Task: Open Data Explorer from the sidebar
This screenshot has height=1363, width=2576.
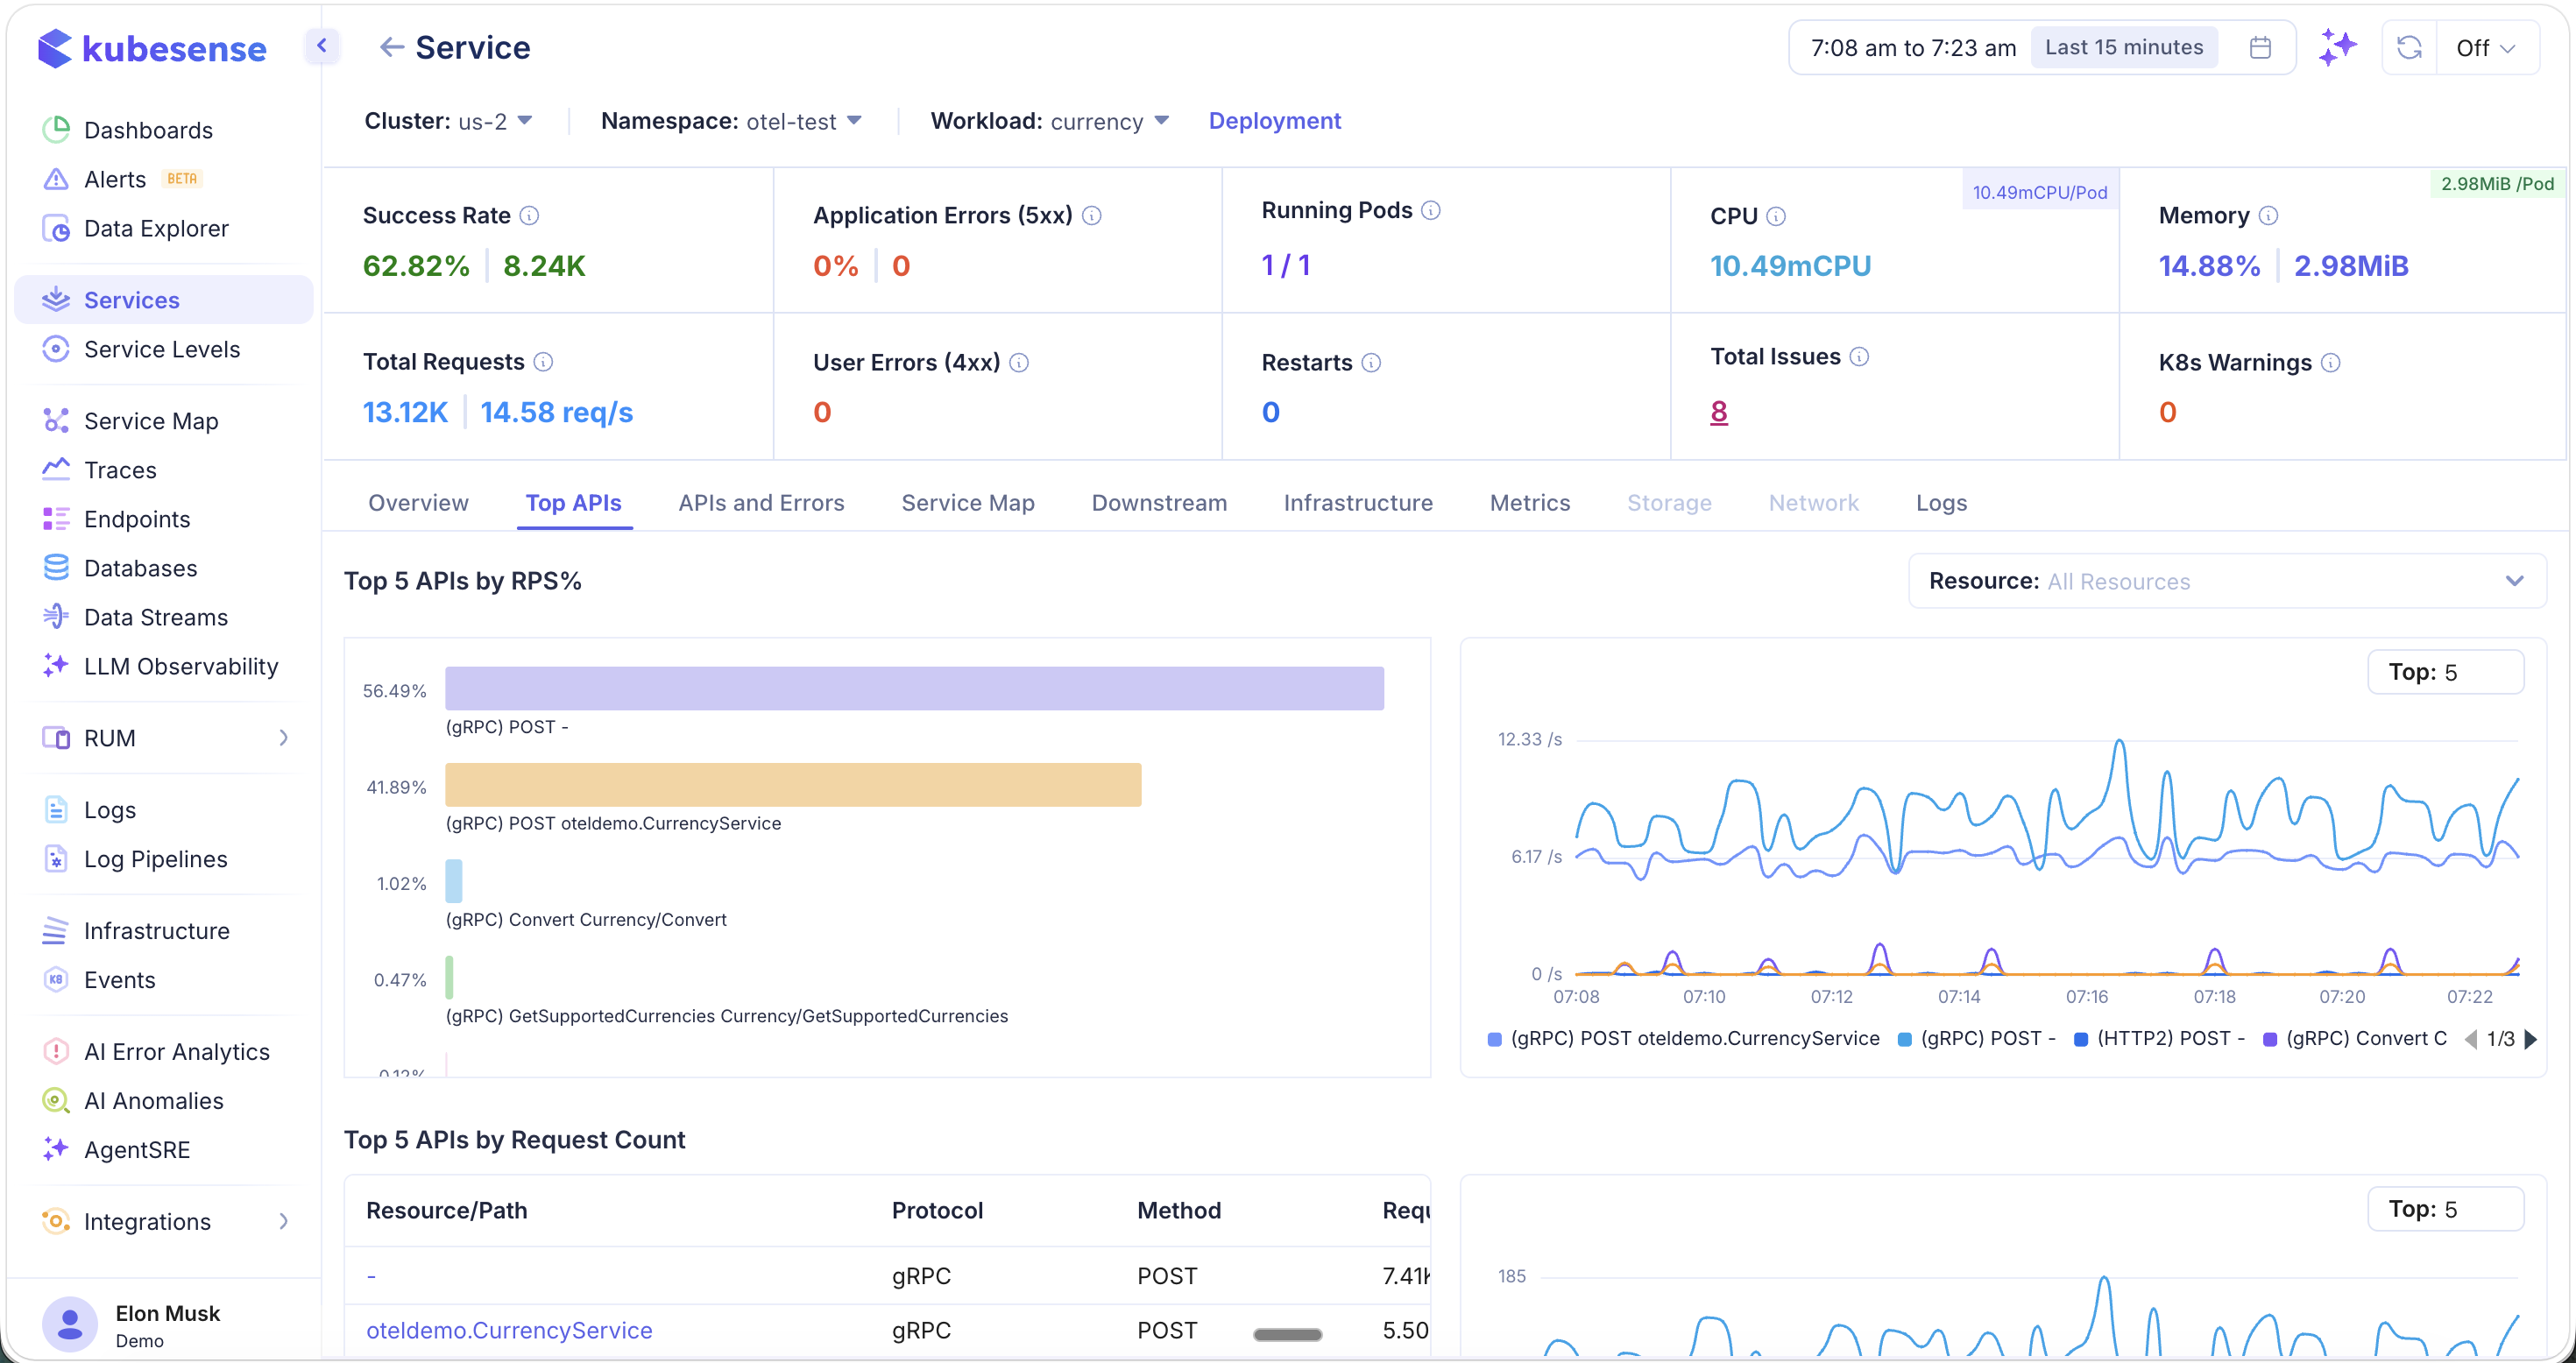Action: [x=154, y=228]
